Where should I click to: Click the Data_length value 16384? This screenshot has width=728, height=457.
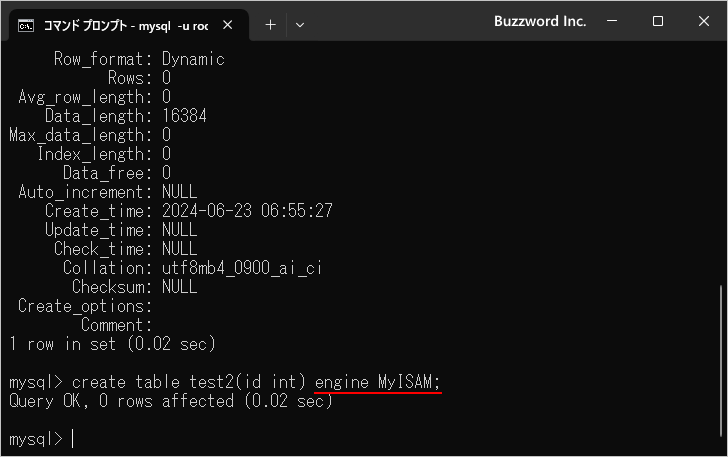[x=184, y=116]
